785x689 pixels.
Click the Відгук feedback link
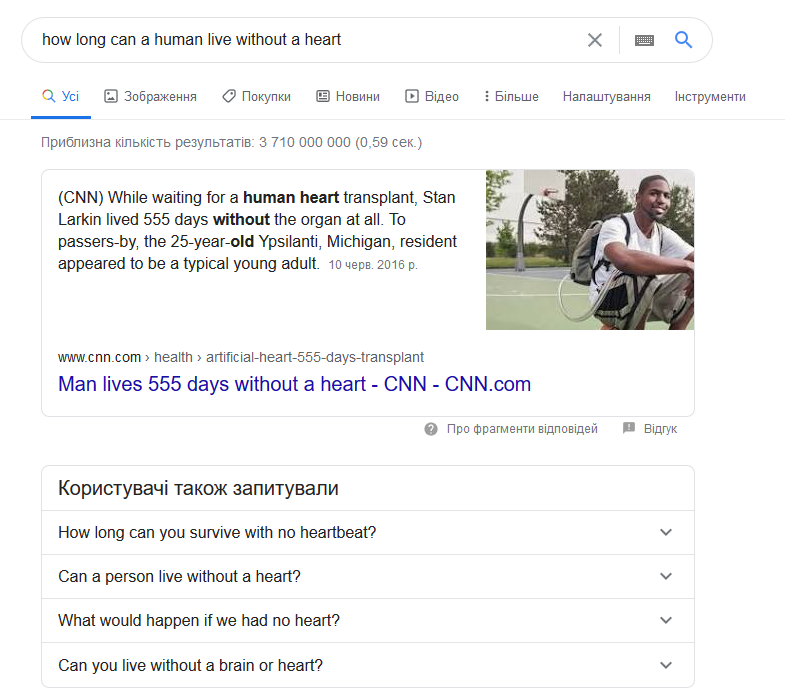click(660, 429)
